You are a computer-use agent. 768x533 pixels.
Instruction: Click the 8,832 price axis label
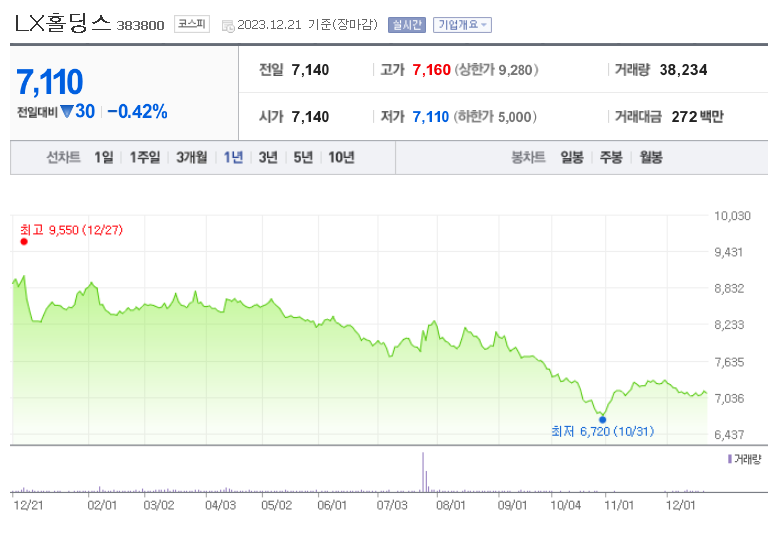(729, 289)
